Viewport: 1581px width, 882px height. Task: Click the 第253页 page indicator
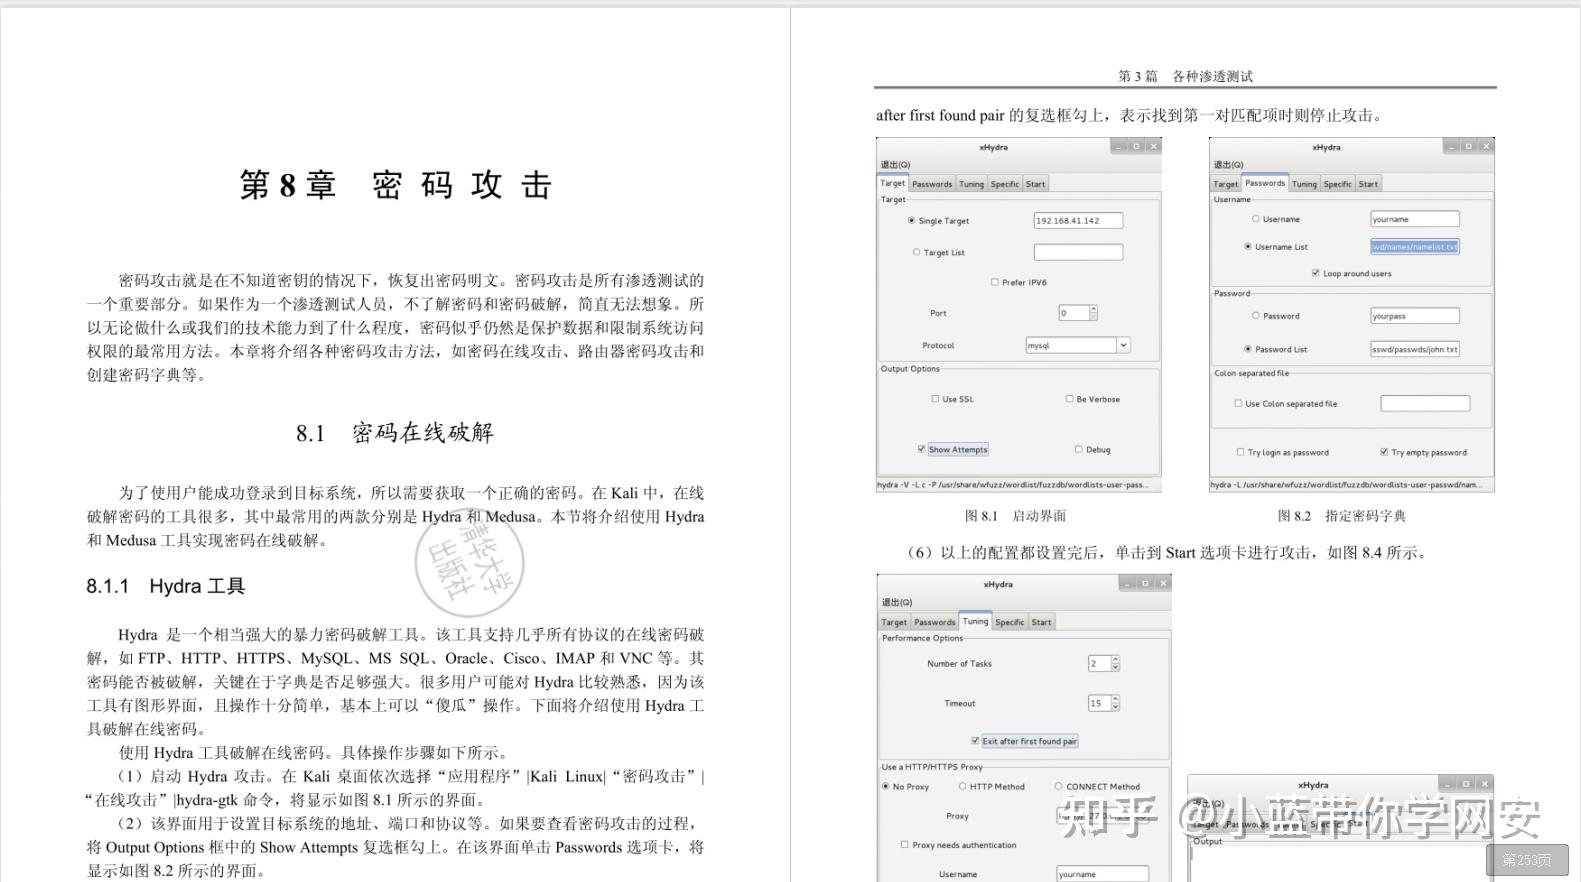pos(1527,860)
